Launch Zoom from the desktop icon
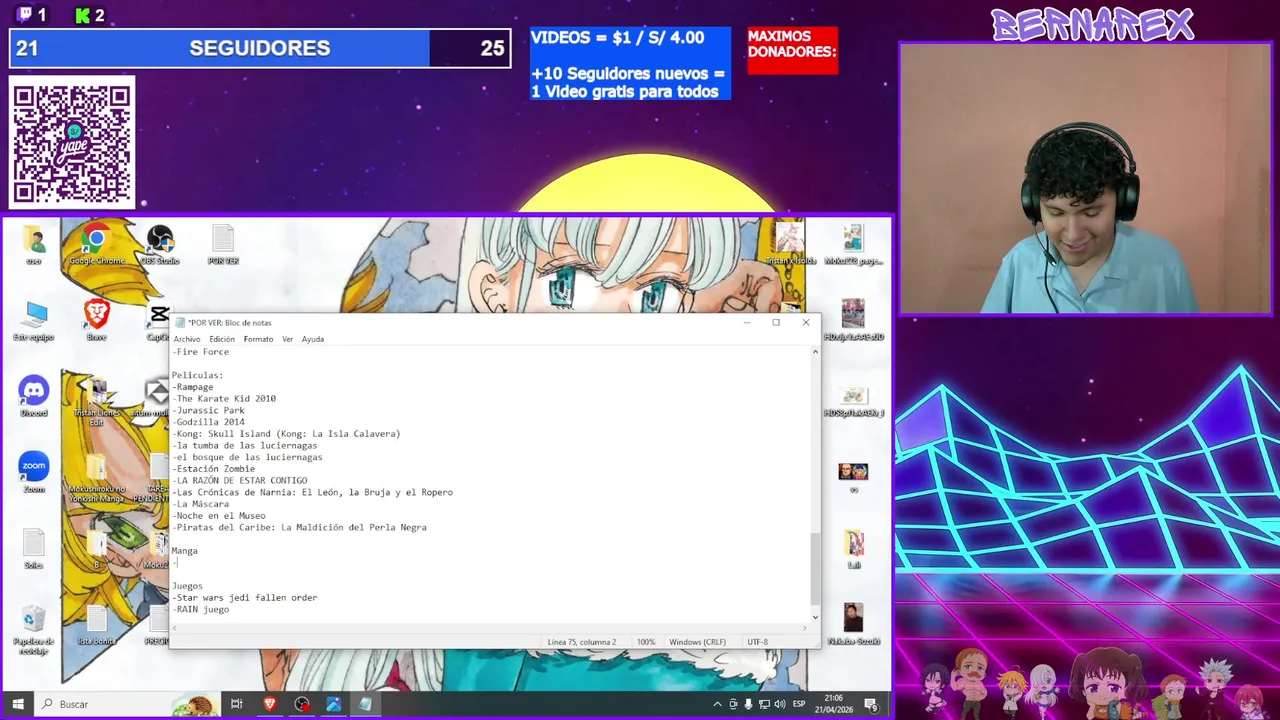Image resolution: width=1280 pixels, height=720 pixels. tap(34, 472)
